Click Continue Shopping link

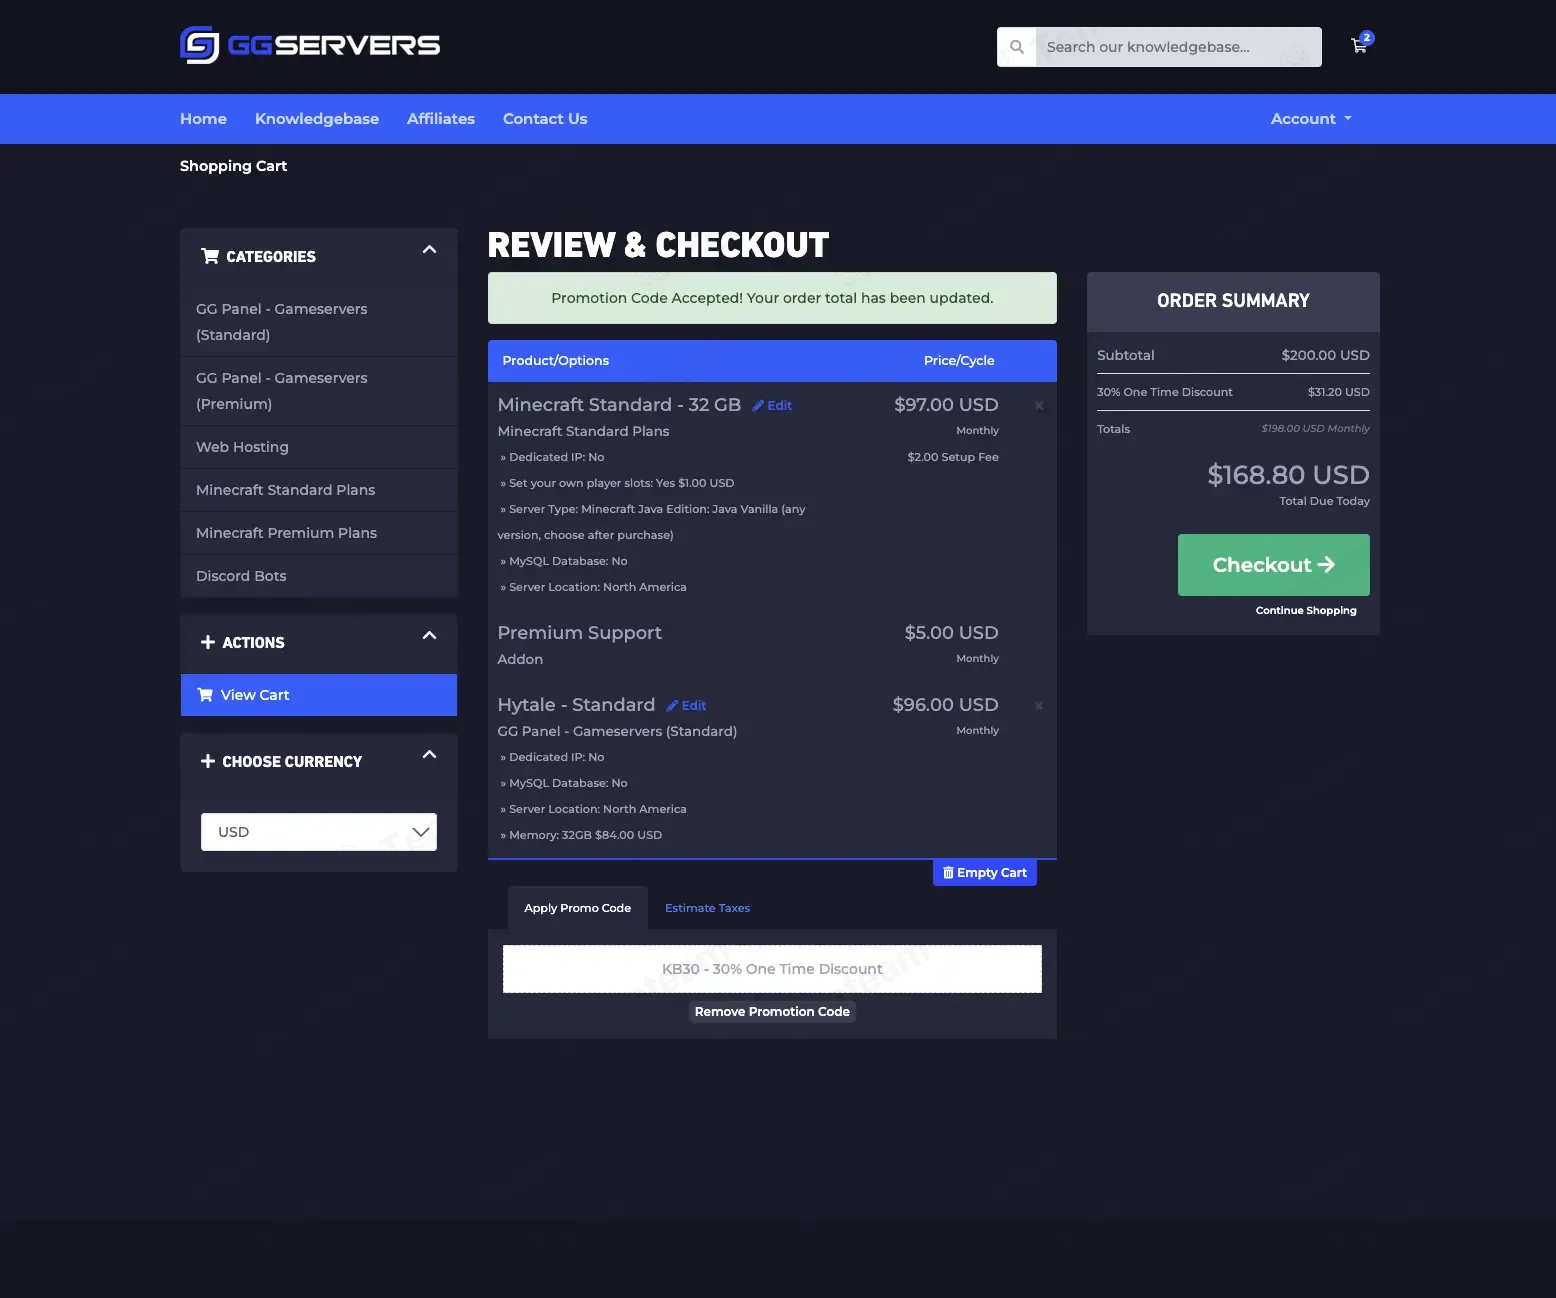[x=1306, y=611]
